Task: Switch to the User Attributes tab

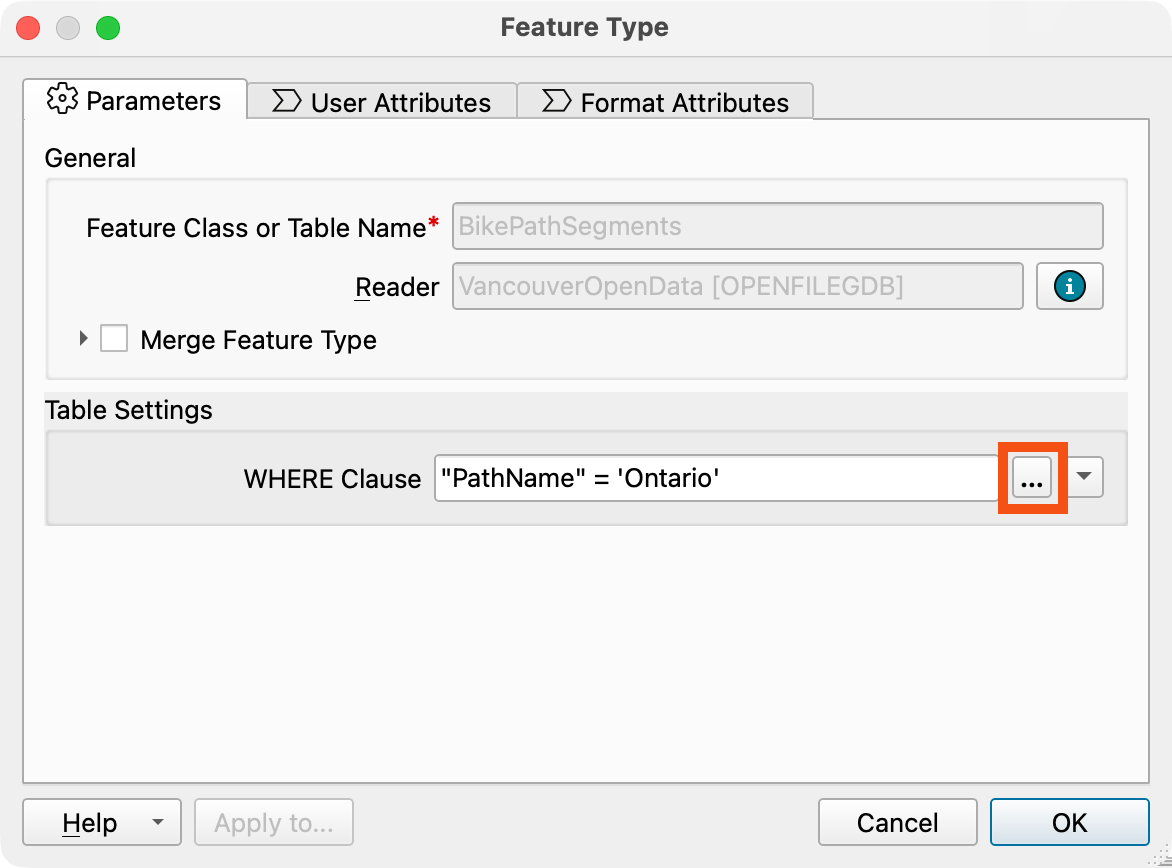Action: 382,102
